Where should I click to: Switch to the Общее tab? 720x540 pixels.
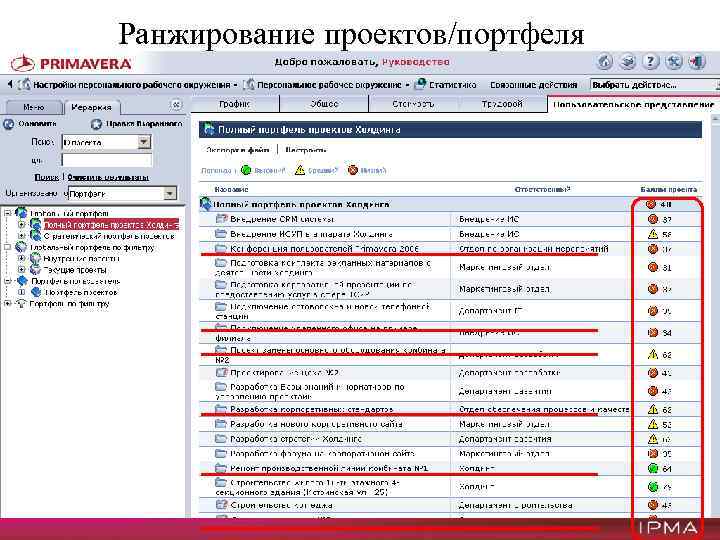point(324,104)
